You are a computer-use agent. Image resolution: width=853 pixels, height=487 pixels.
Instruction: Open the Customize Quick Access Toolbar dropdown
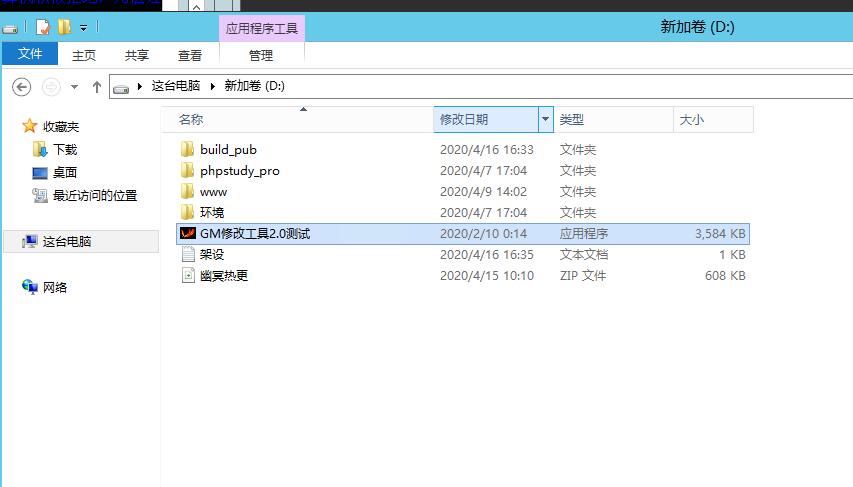click(x=84, y=28)
